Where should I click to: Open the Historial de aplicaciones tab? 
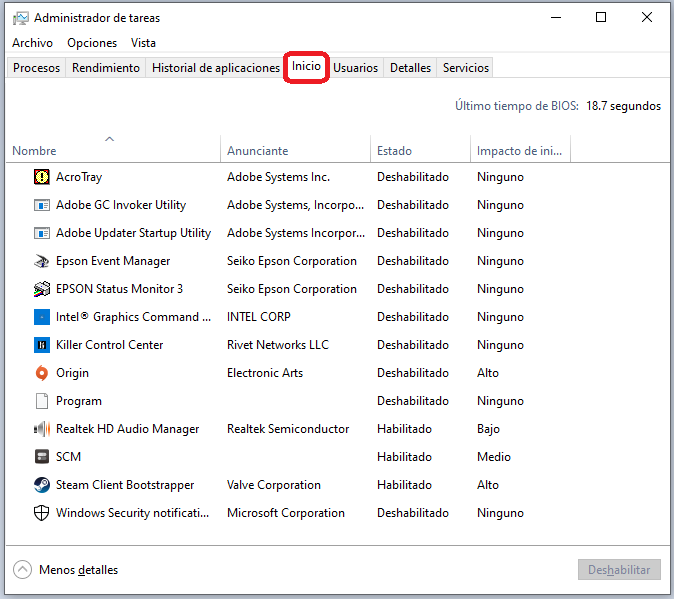pyautogui.click(x=216, y=68)
